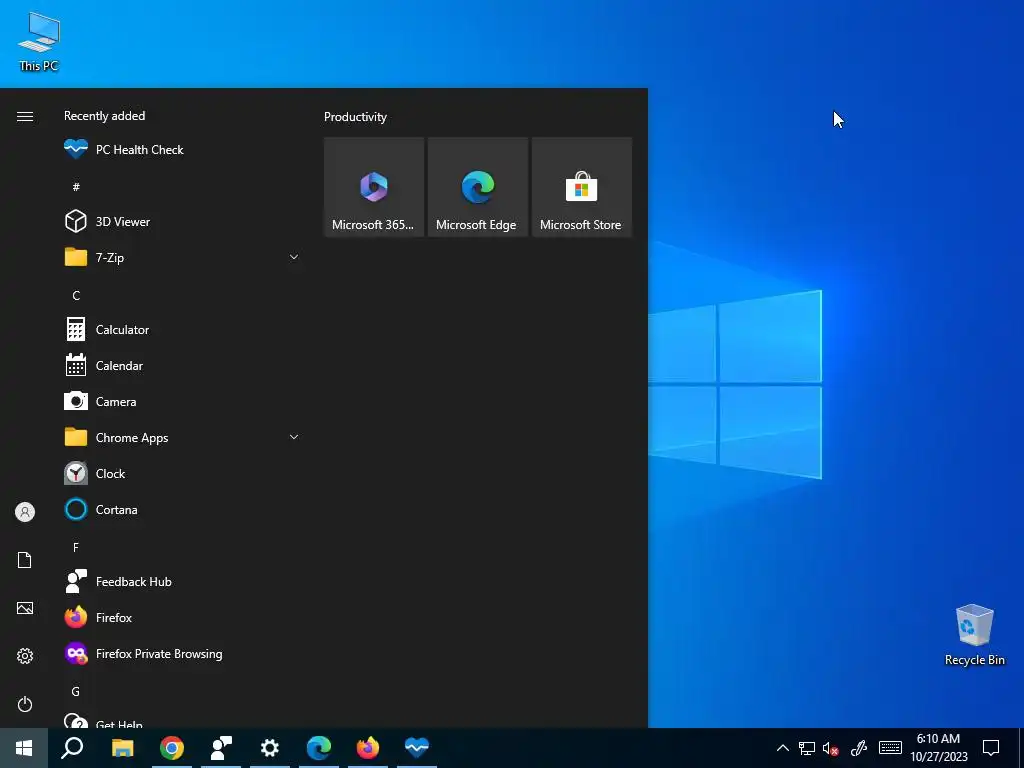Open PC Health Check from Recently added

click(x=181, y=150)
